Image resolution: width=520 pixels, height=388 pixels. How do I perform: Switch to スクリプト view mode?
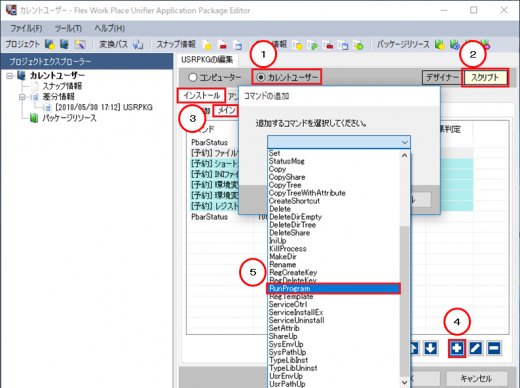coord(485,78)
